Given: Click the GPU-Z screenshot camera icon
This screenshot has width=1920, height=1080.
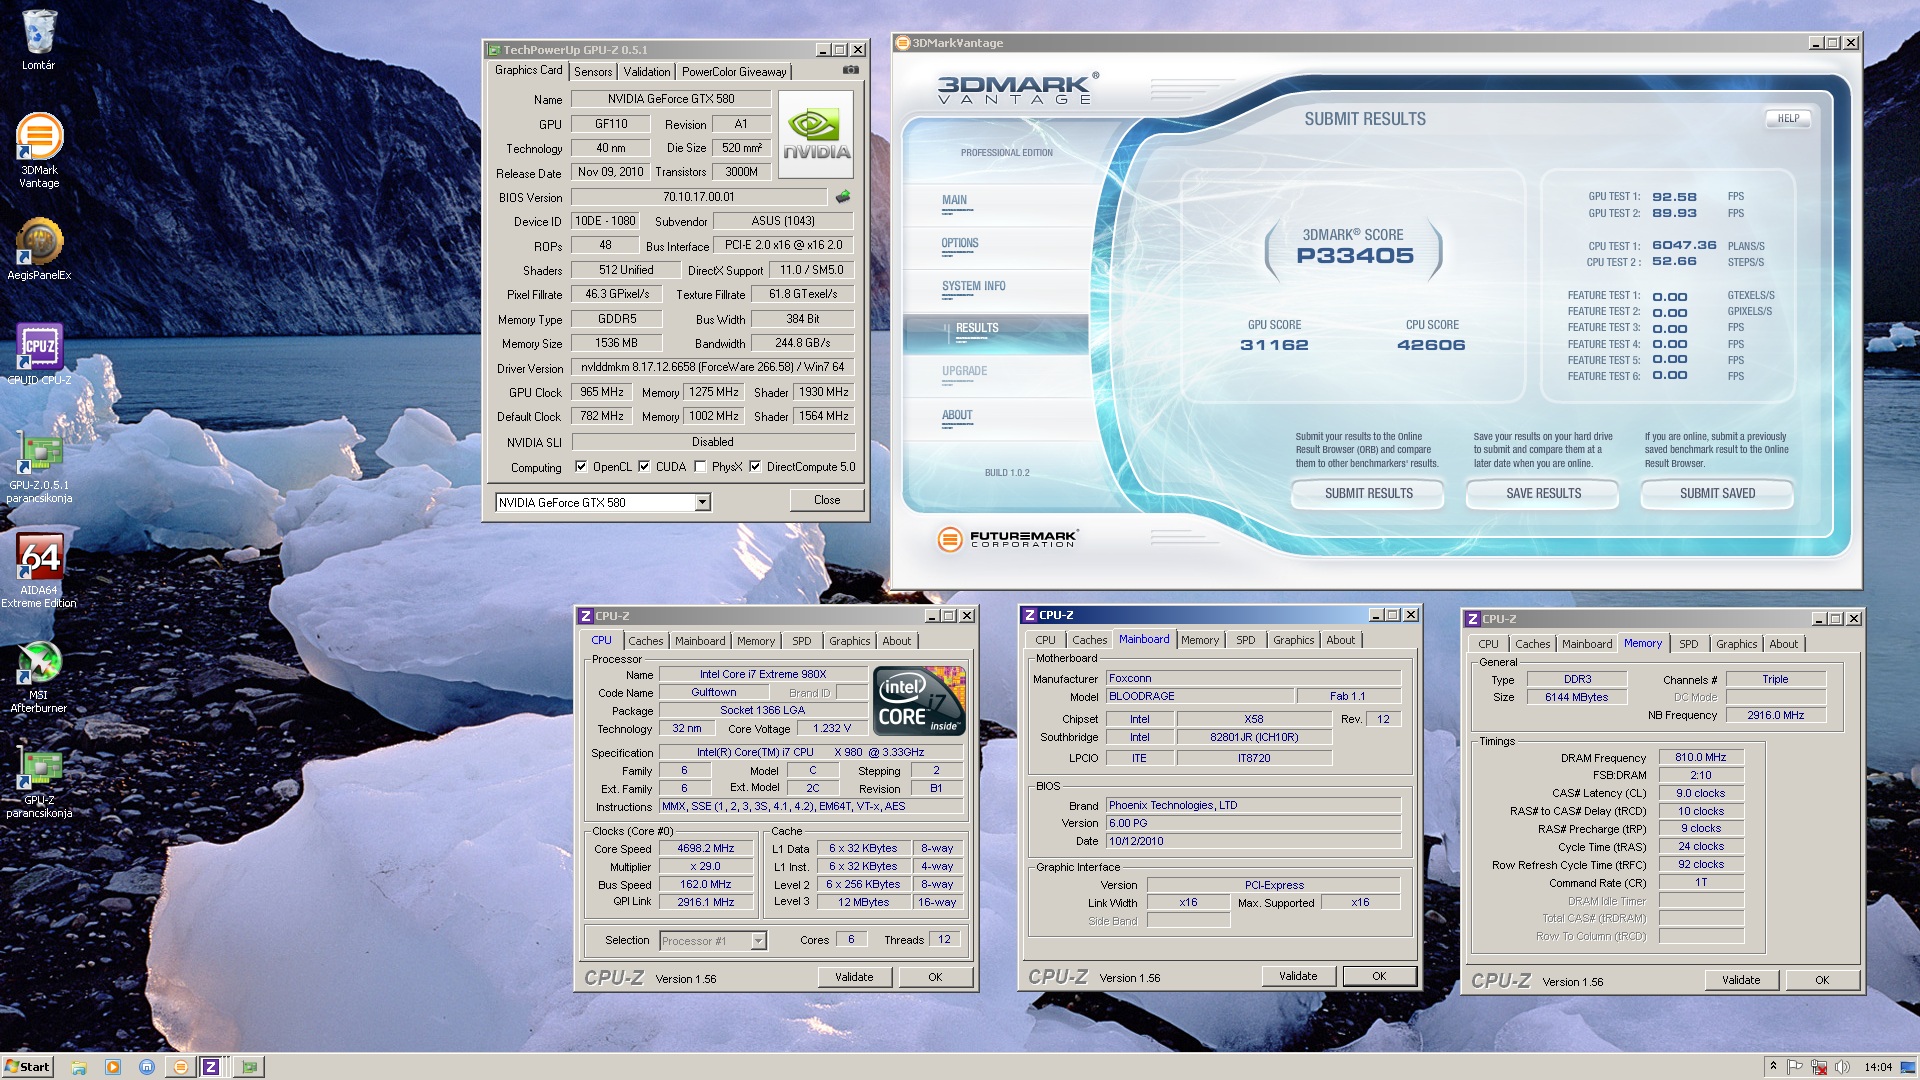Looking at the screenshot, I should 850,70.
